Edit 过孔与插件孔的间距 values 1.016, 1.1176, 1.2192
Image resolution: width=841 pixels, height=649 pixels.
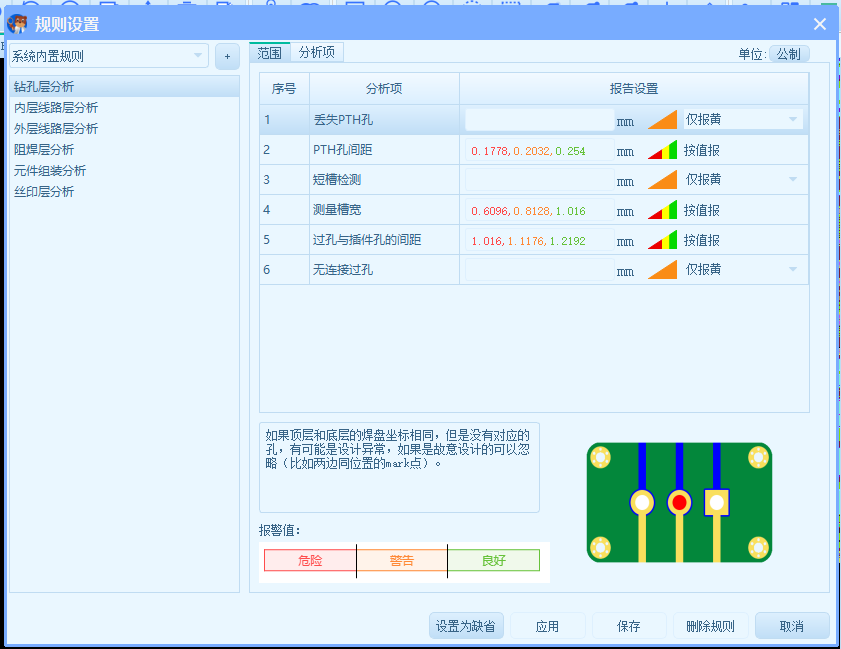[540, 240]
